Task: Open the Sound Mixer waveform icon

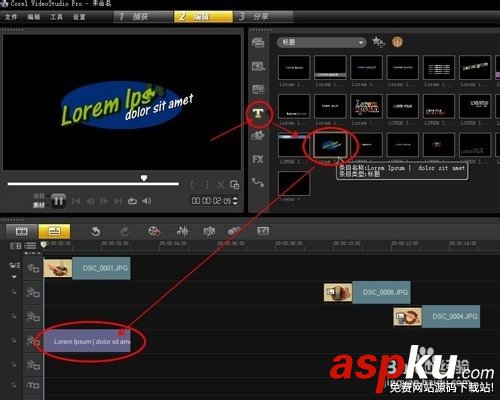Action: click(182, 231)
